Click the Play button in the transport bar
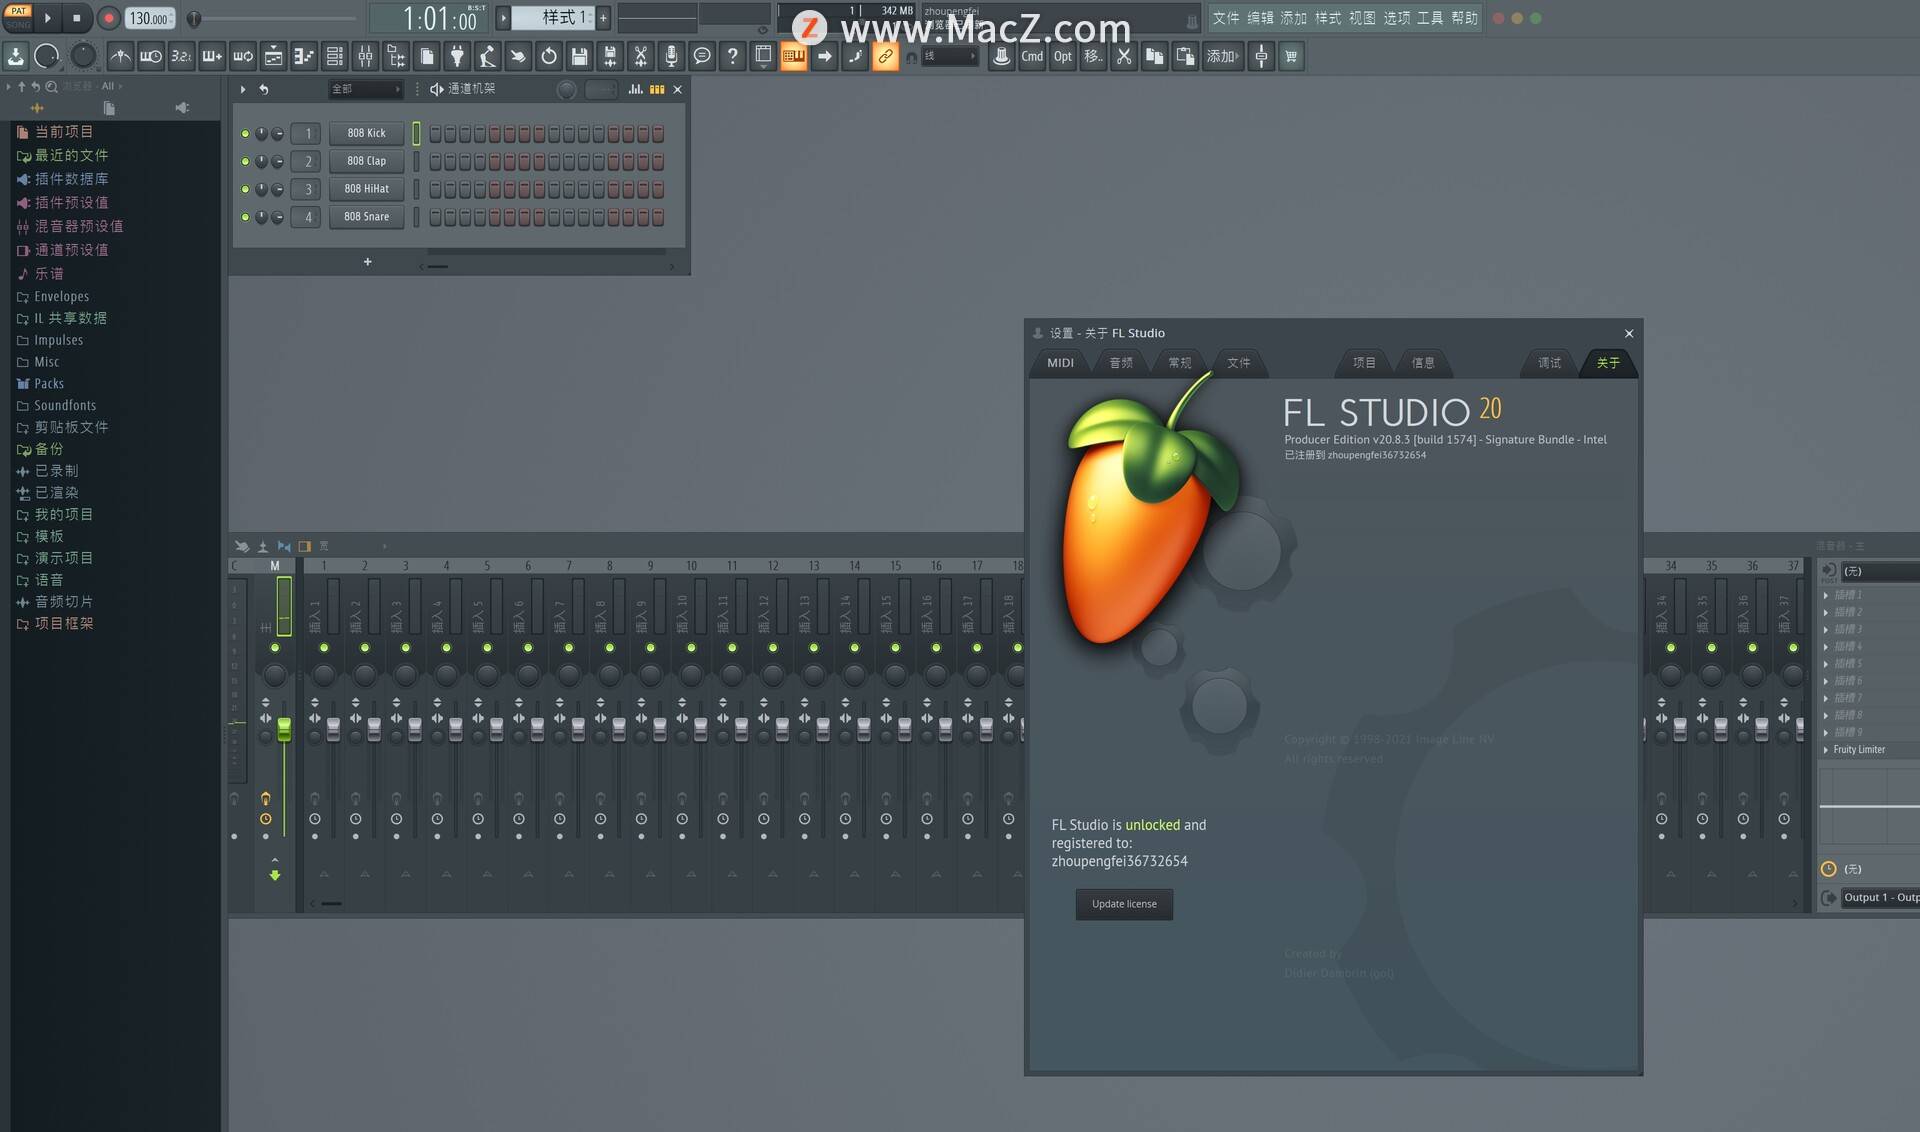The width and height of the screenshot is (1920, 1132). pyautogui.click(x=47, y=18)
